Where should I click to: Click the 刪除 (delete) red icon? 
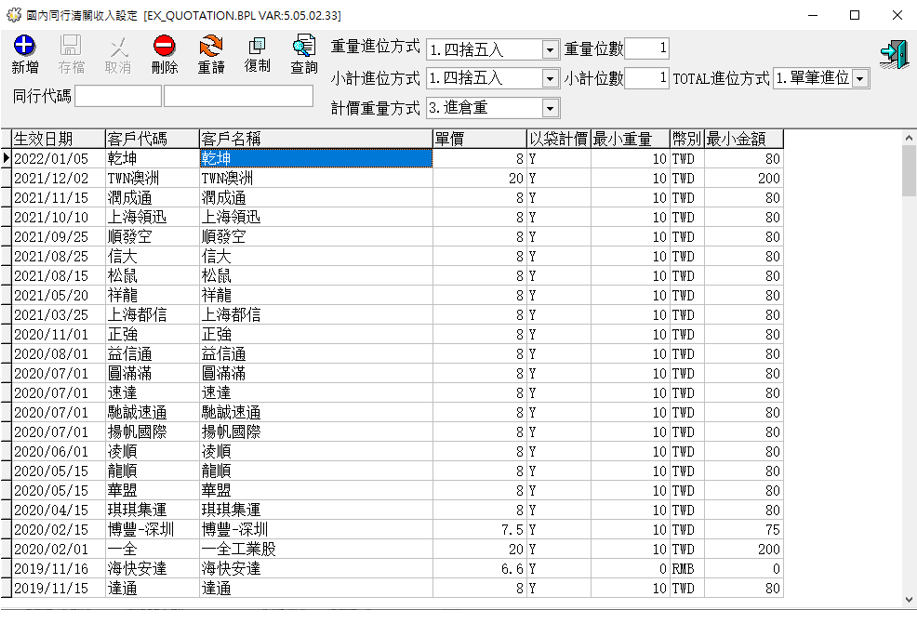point(164,47)
